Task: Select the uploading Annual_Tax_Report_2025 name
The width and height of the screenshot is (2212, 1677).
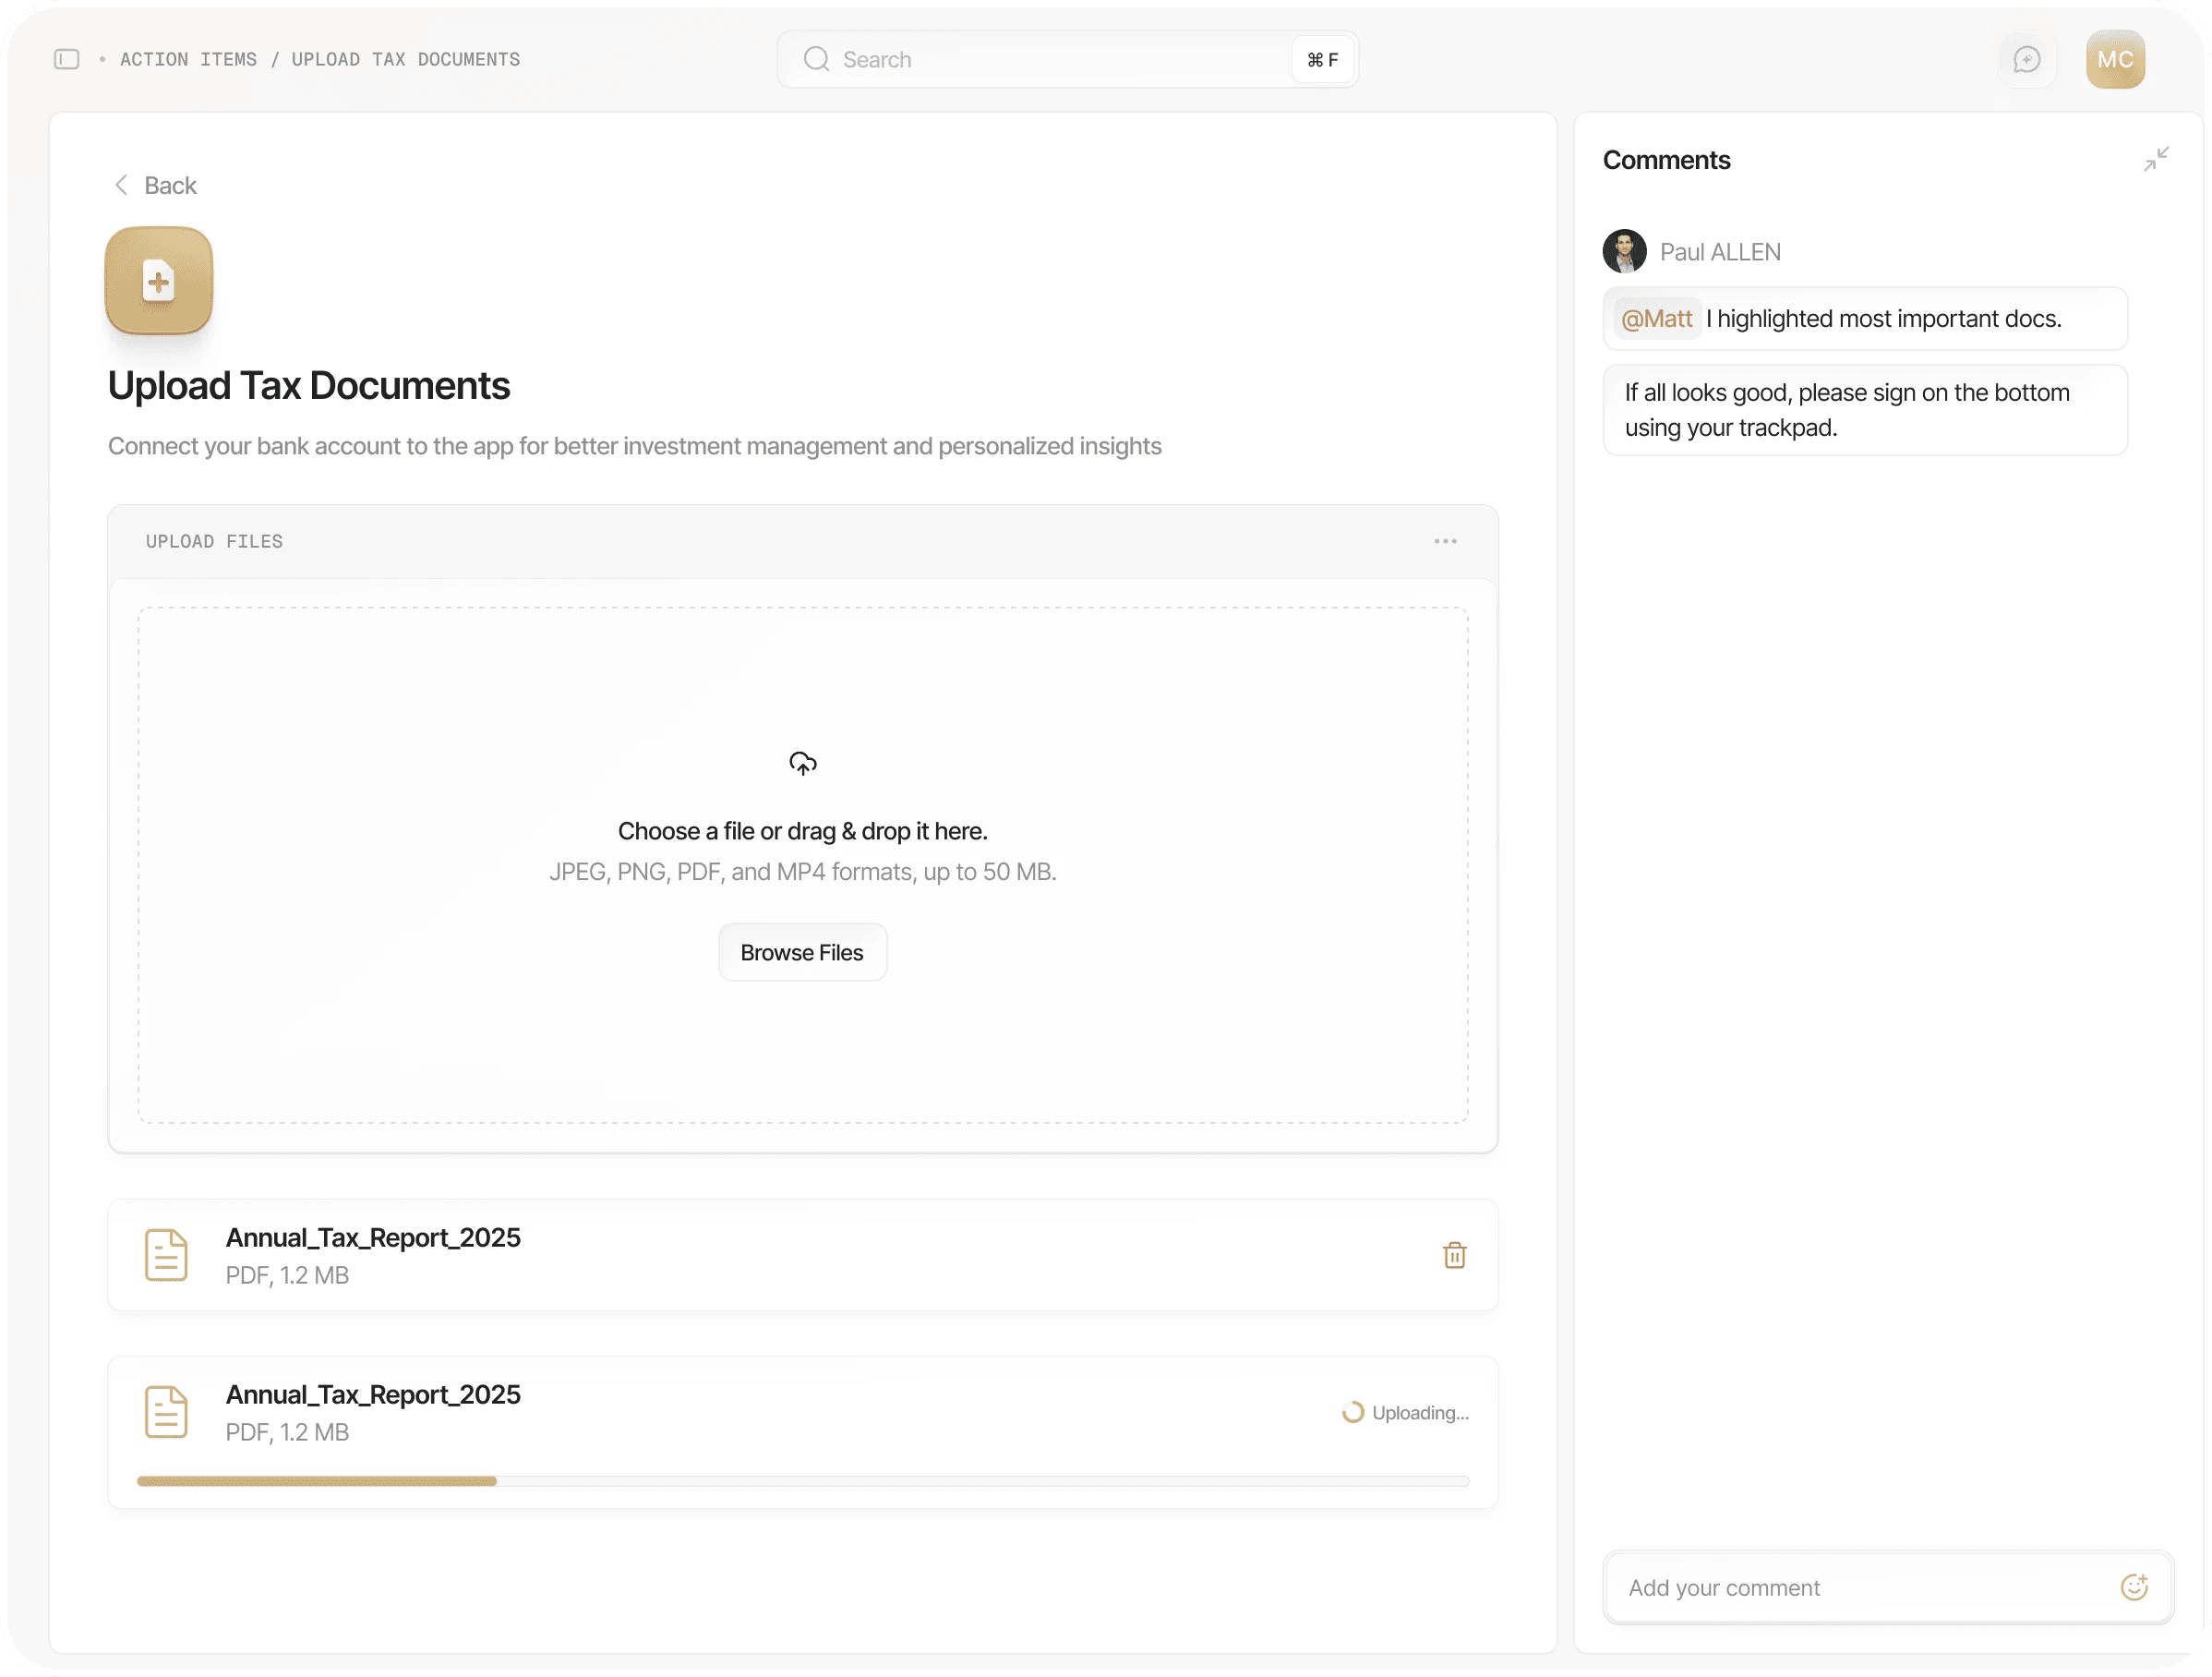Action: point(373,1395)
